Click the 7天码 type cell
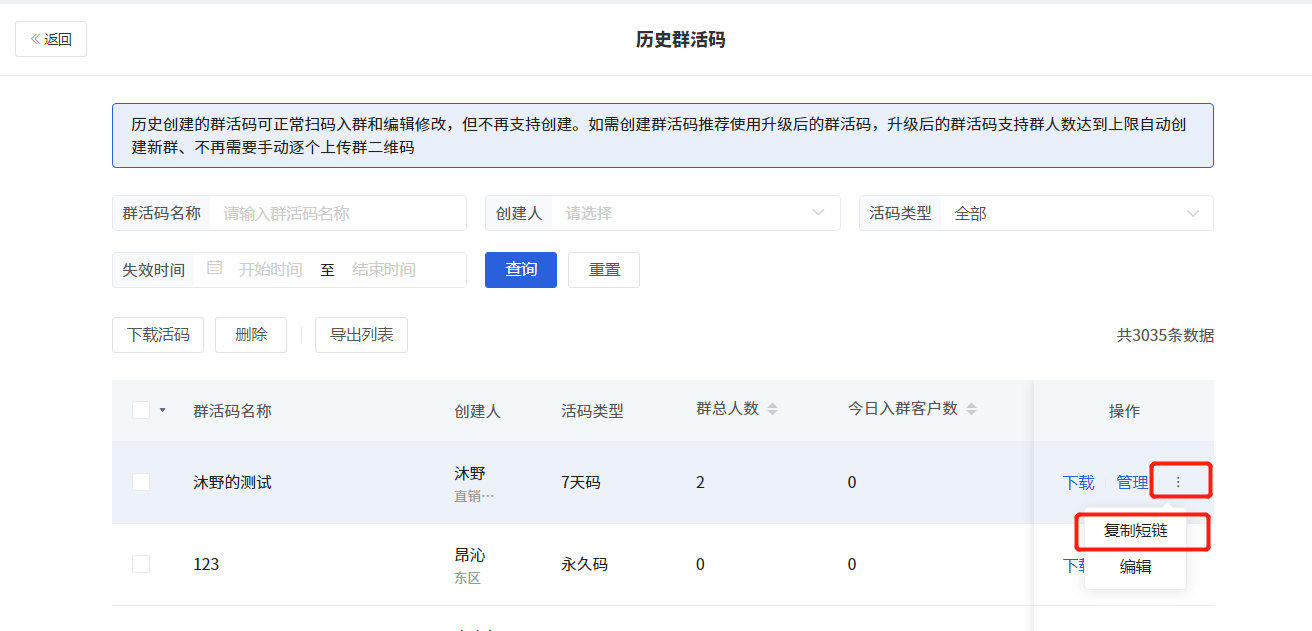 [581, 482]
